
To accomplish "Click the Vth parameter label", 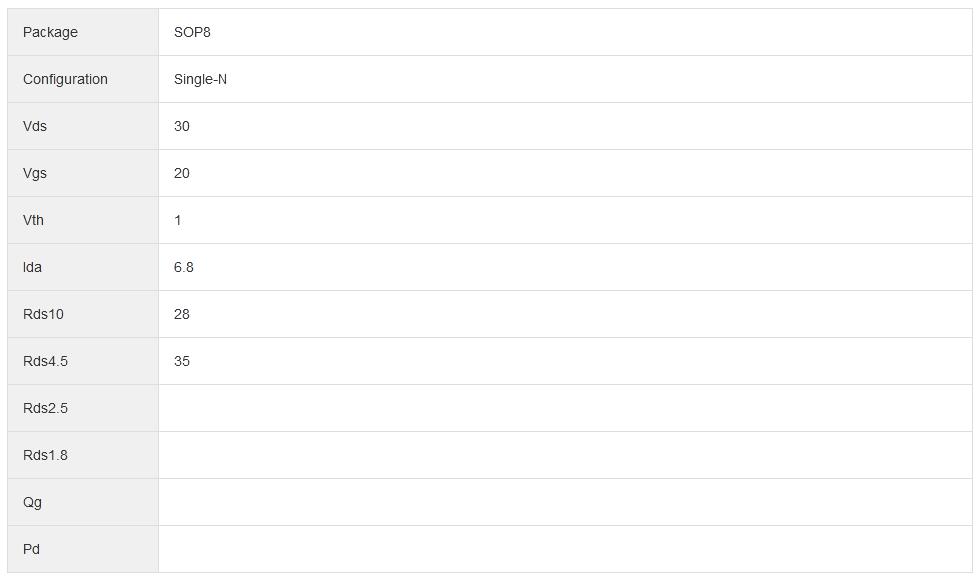I will (33, 220).
